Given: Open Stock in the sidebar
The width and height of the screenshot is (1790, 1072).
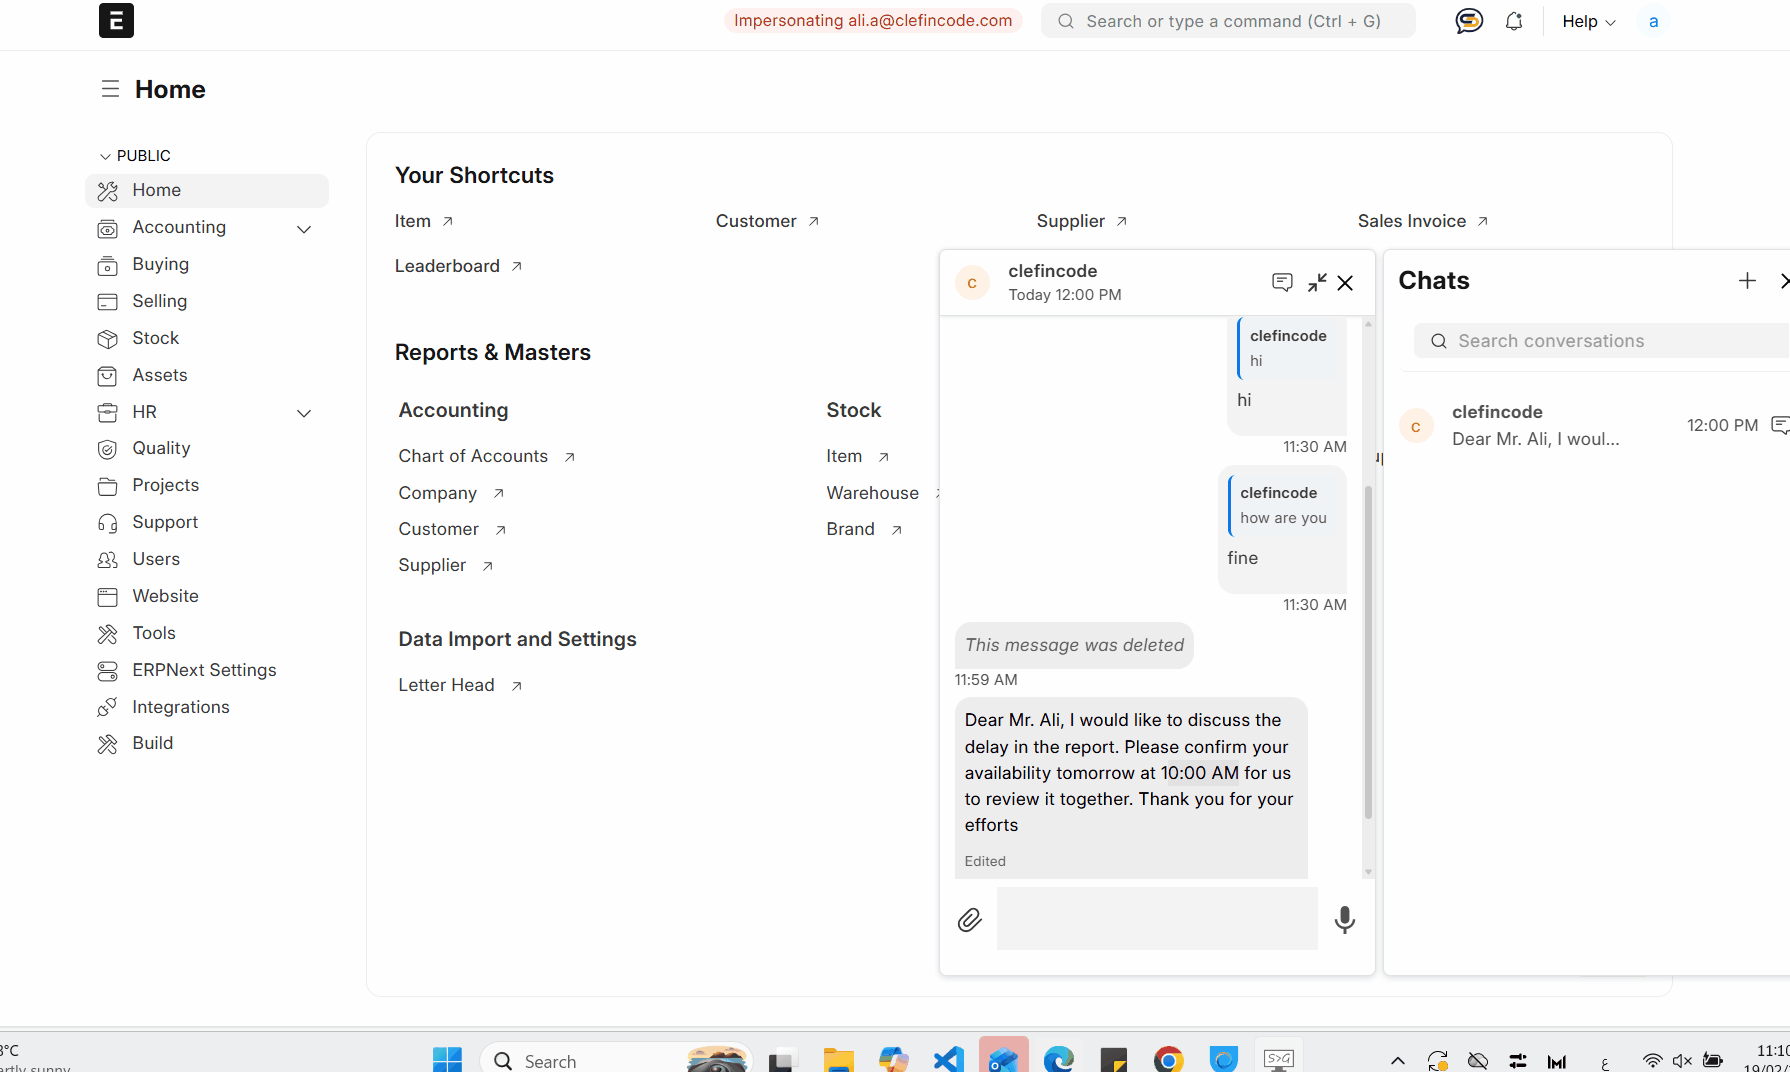Looking at the screenshot, I should (x=156, y=338).
